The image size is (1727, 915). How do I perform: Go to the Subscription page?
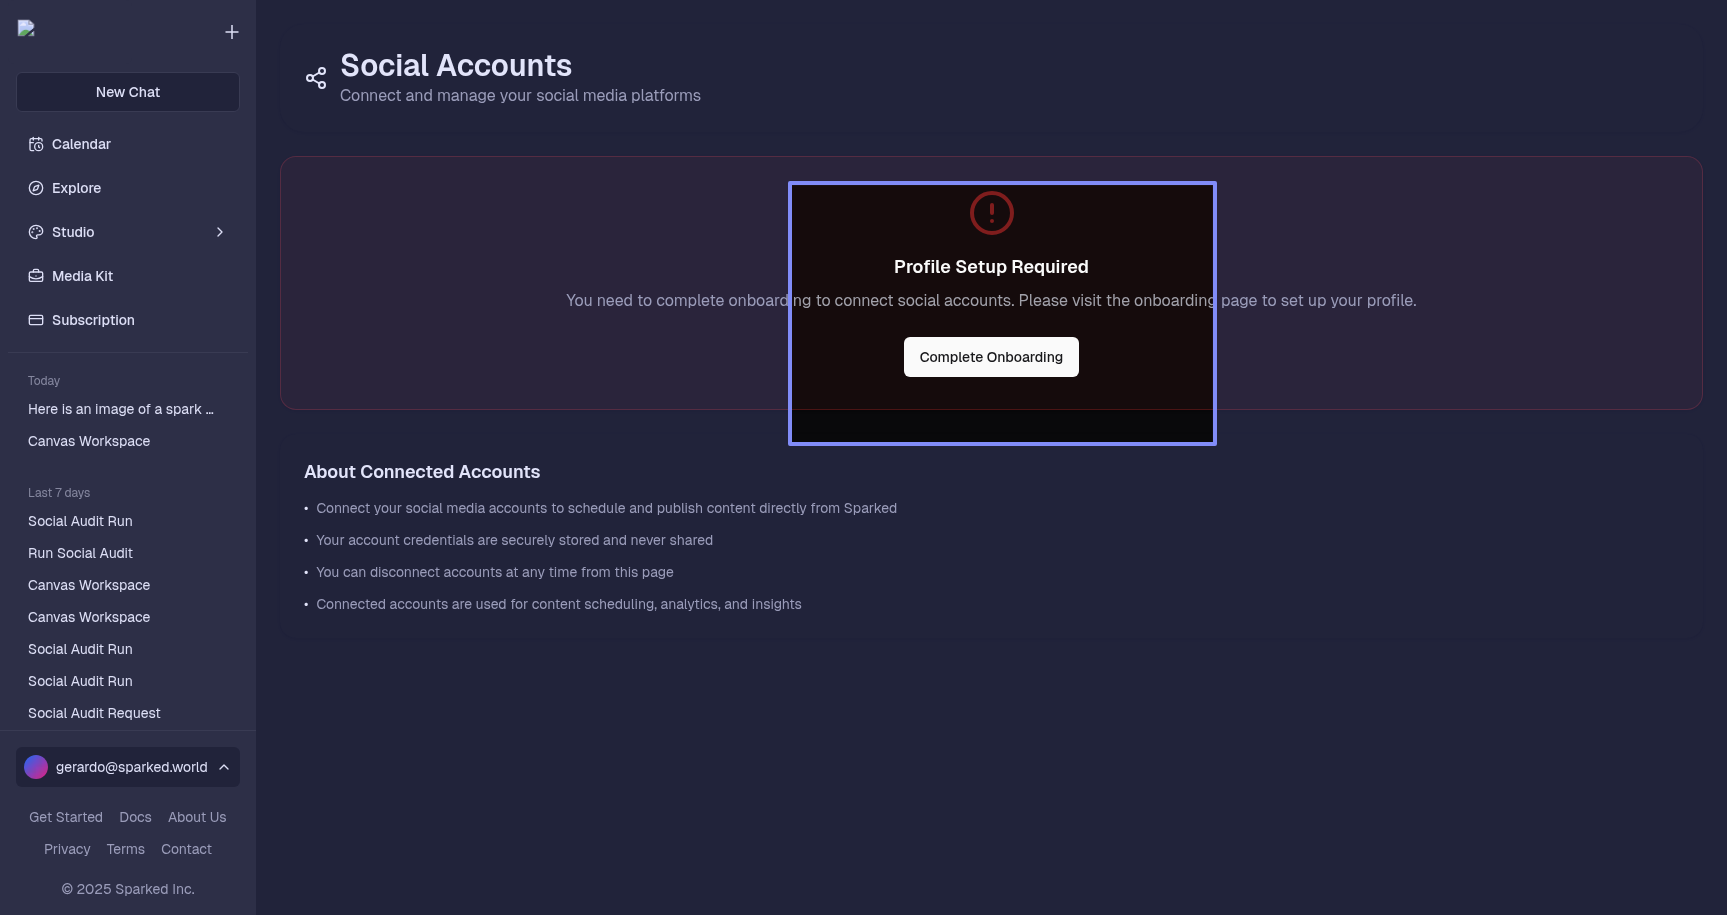tap(93, 320)
